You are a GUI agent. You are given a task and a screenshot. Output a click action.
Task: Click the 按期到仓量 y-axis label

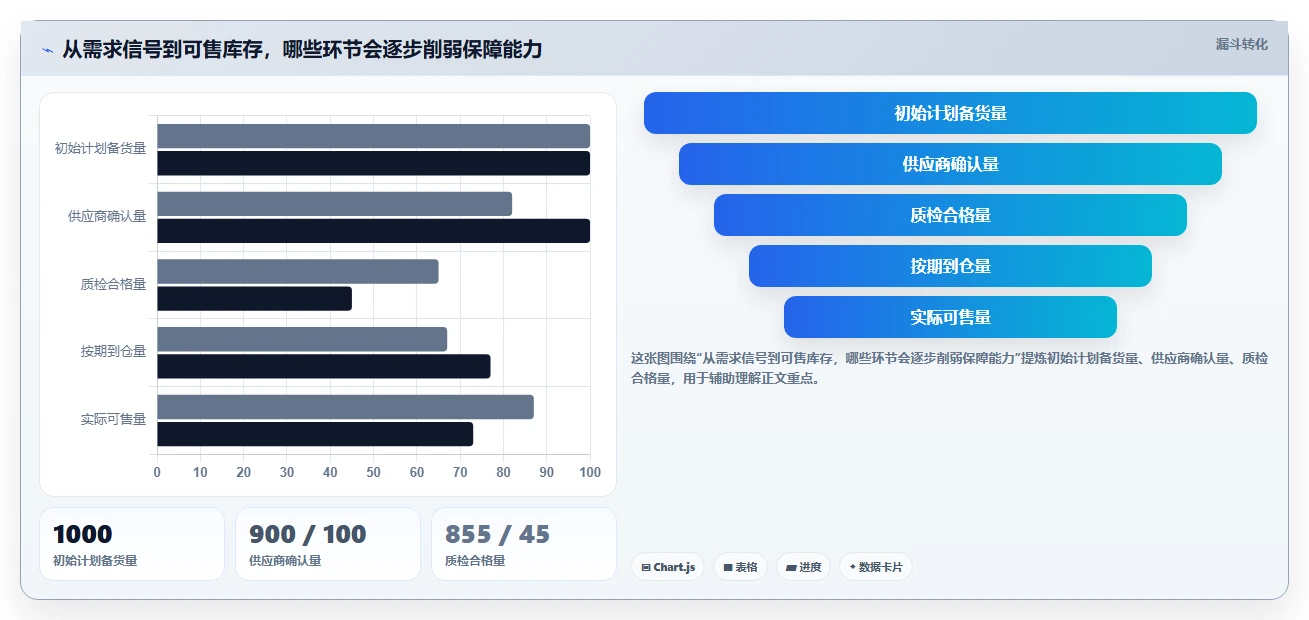pos(113,351)
